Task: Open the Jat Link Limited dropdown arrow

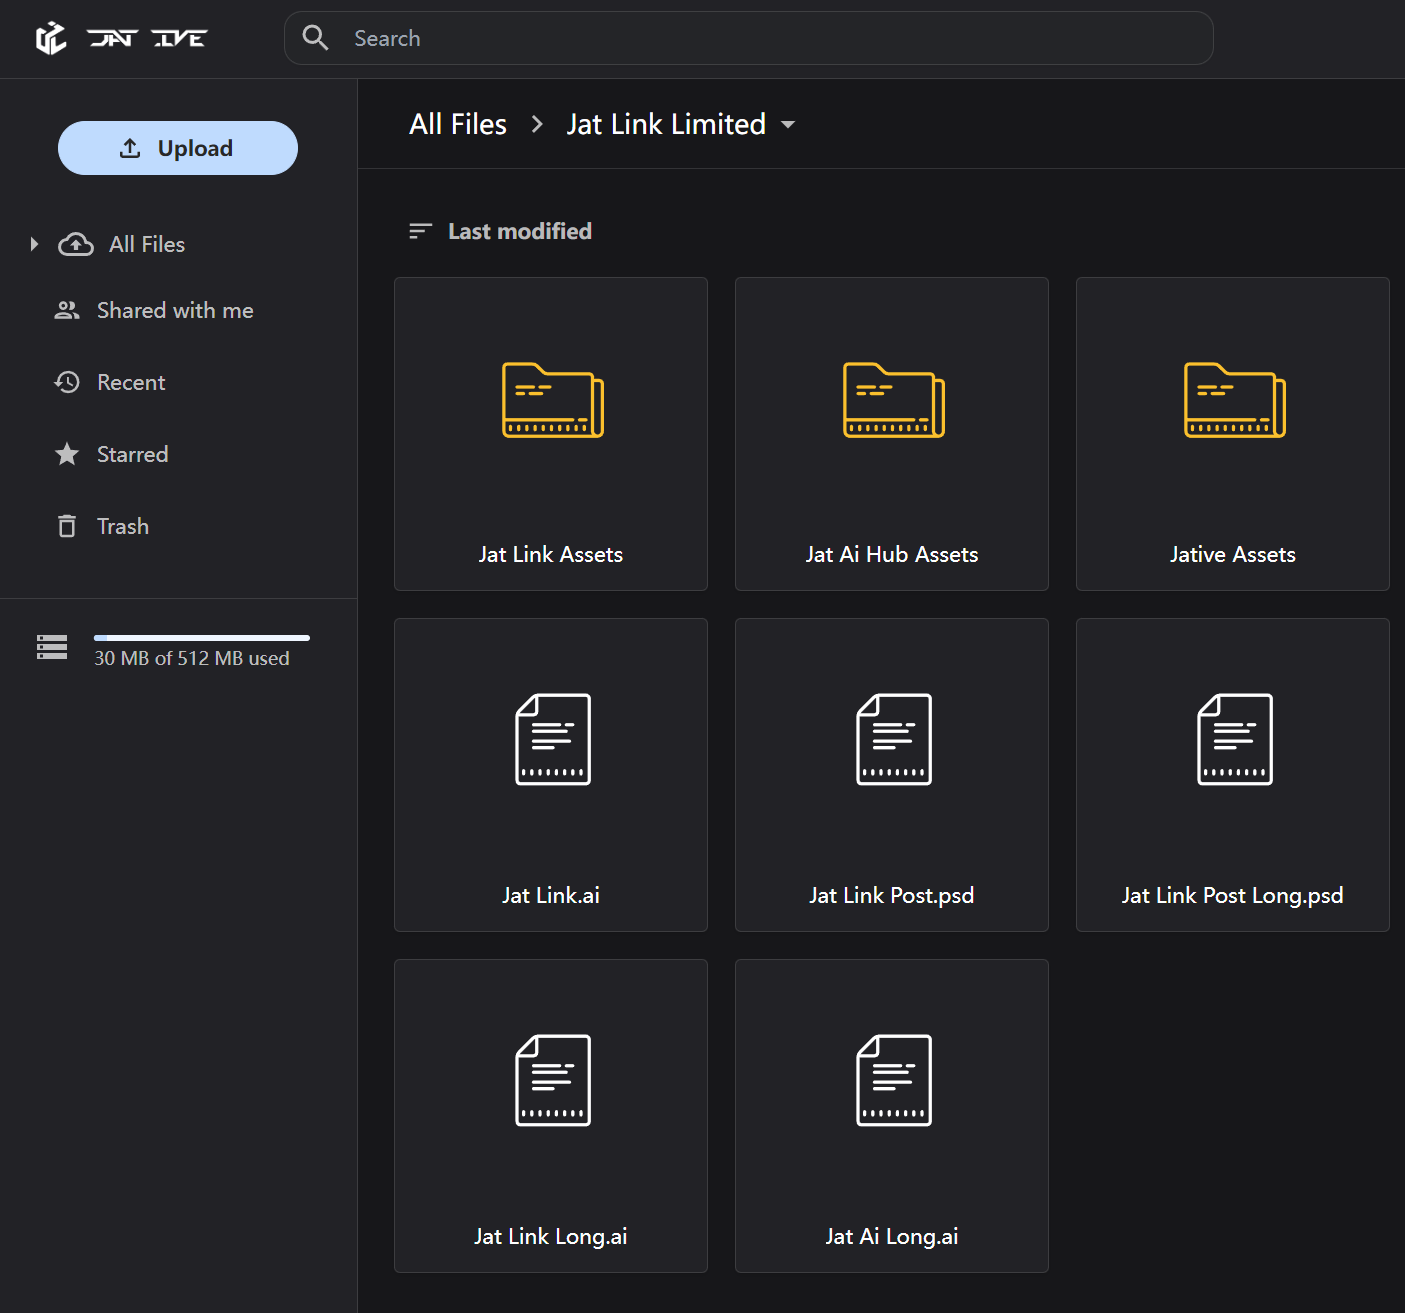Action: (x=788, y=125)
